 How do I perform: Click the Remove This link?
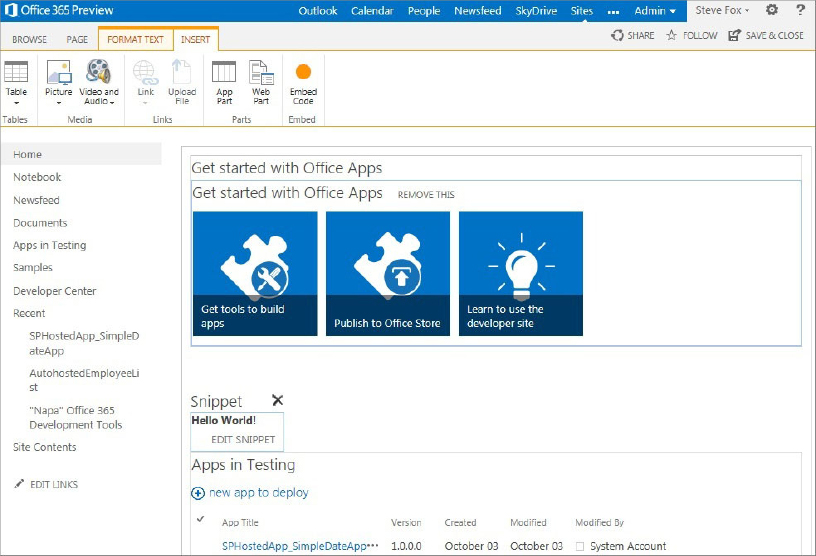click(x=426, y=195)
